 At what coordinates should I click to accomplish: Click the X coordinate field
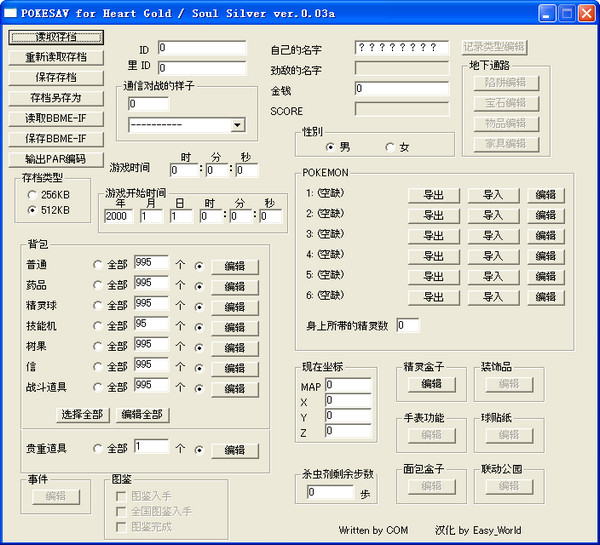348,400
